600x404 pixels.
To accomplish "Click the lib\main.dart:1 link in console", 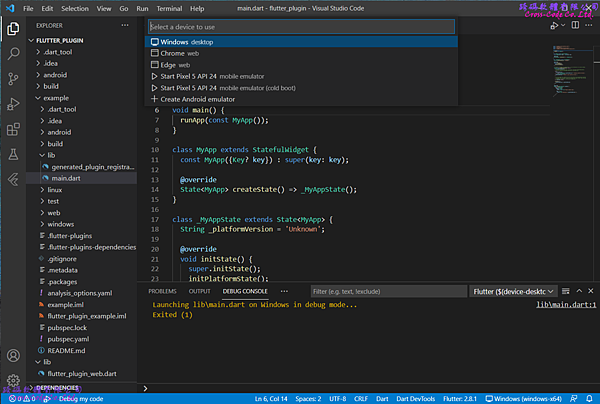I will (566, 304).
